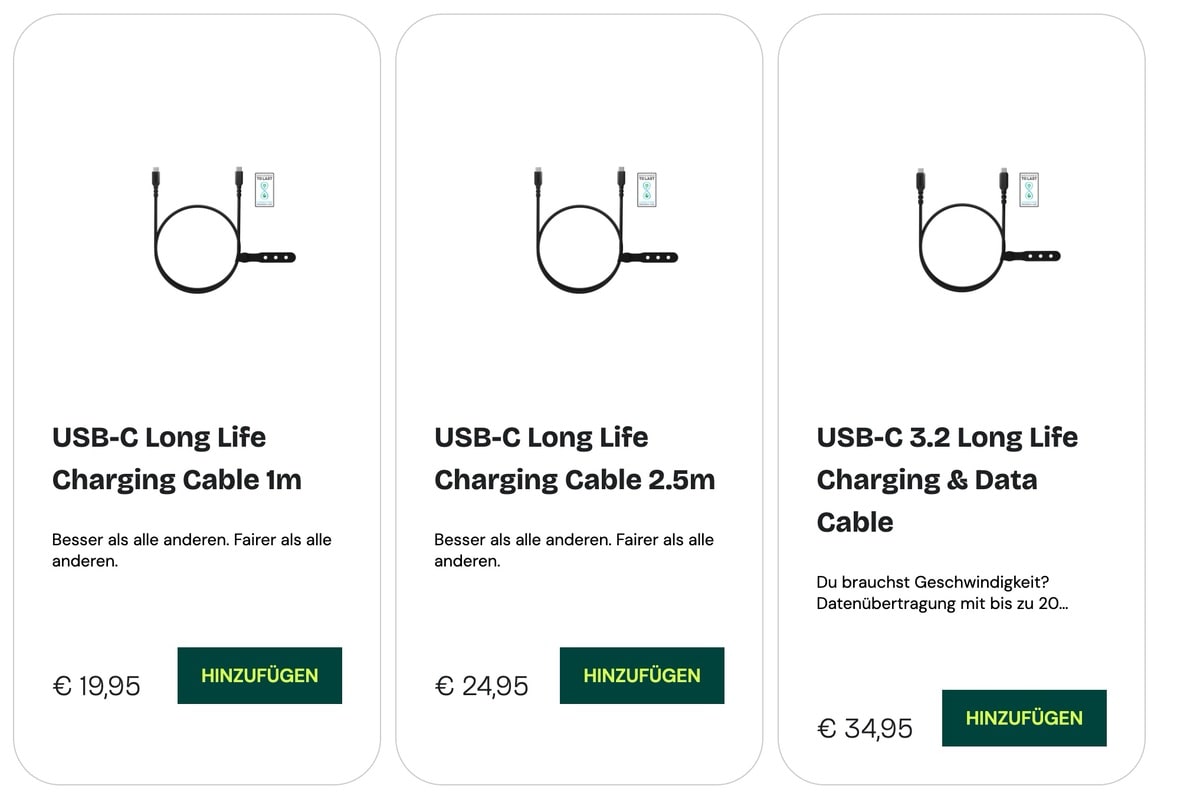Add USB-C Long Life Cable 1m to cart
The width and height of the screenshot is (1200, 799).
259,675
